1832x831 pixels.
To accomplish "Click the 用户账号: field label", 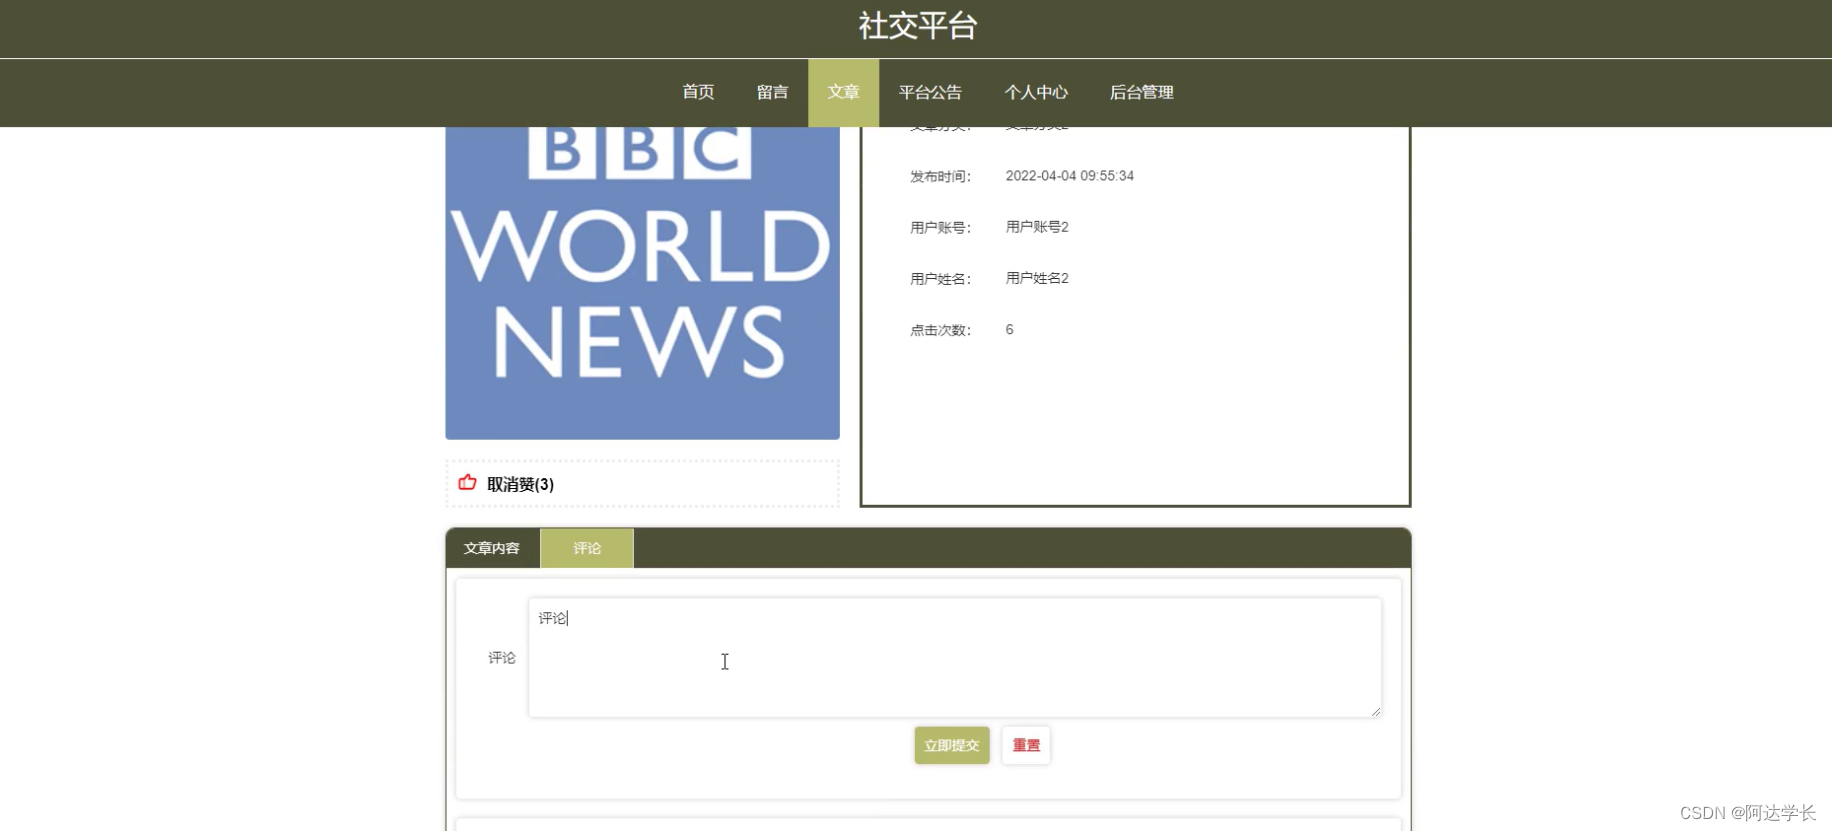I will [x=940, y=228].
